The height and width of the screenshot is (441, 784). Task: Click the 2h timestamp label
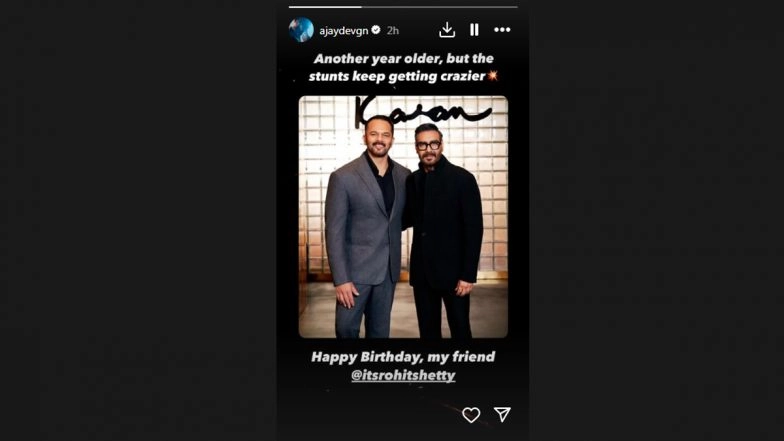392,30
